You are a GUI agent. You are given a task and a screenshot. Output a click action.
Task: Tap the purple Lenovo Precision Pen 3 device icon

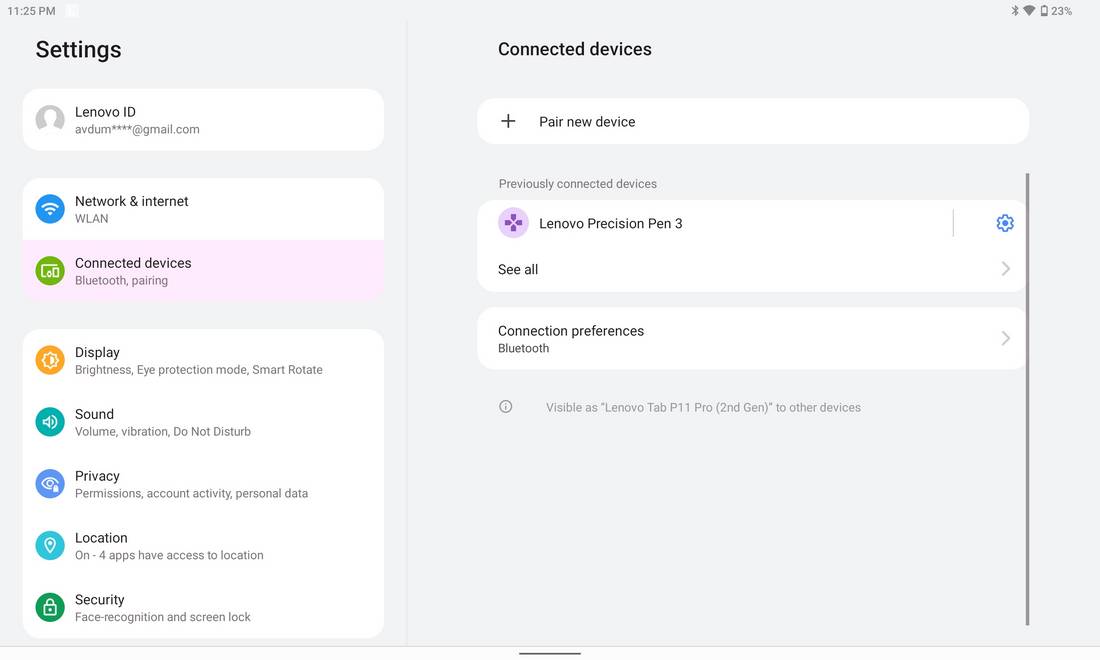coord(514,223)
